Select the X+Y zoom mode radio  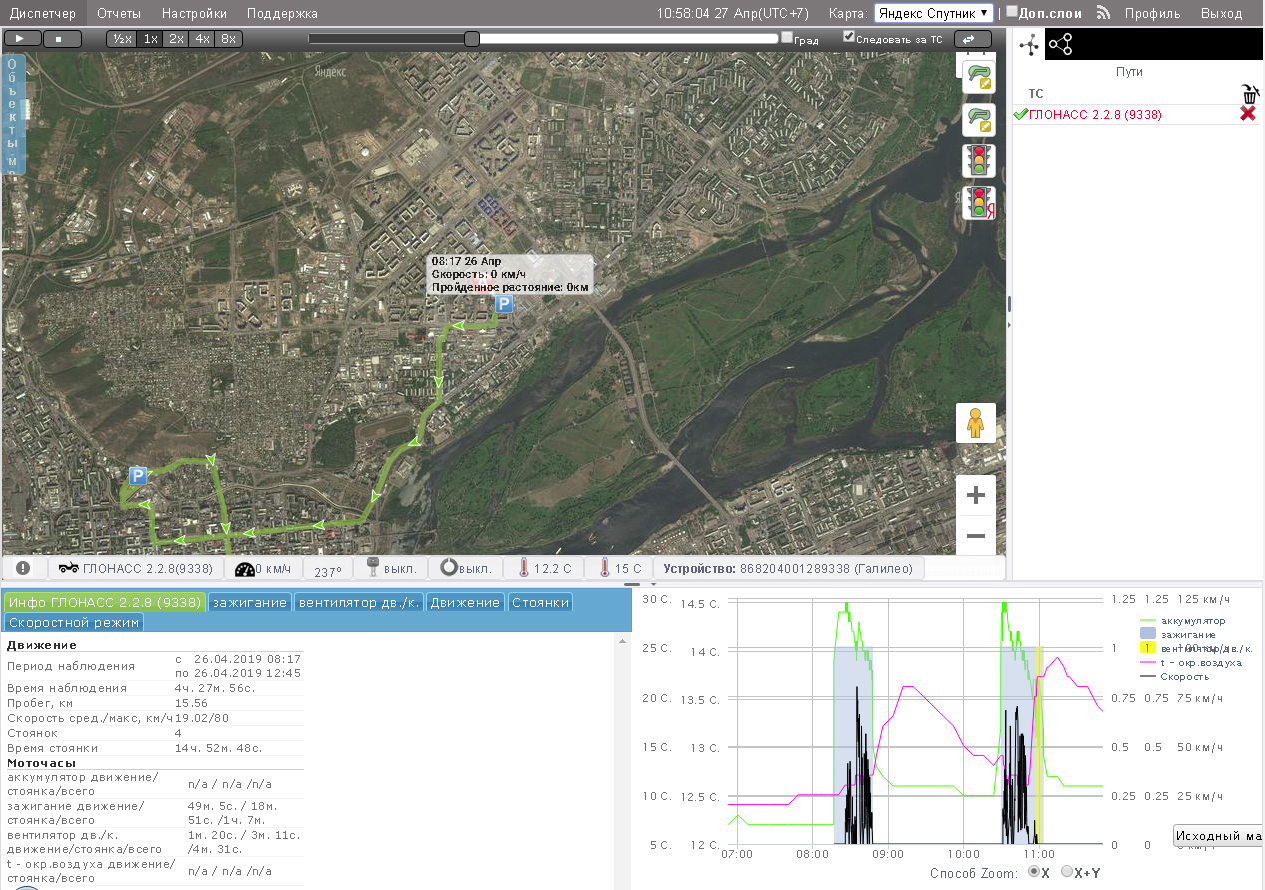point(1066,872)
